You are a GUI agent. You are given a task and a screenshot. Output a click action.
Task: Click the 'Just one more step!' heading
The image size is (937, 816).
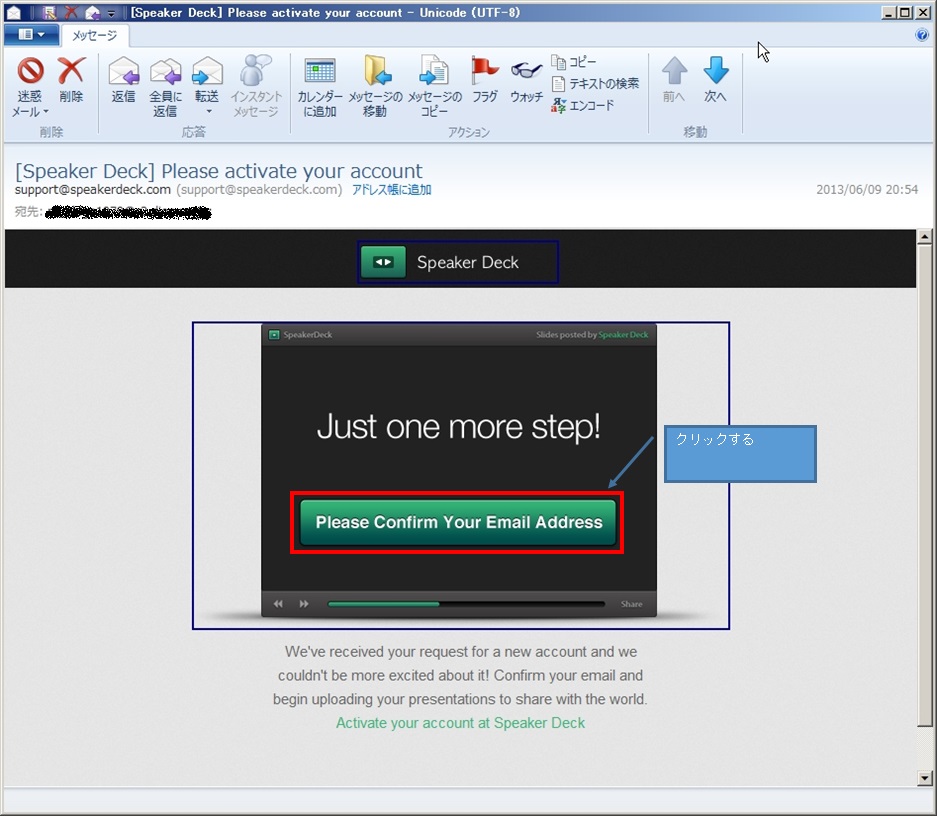pos(458,427)
